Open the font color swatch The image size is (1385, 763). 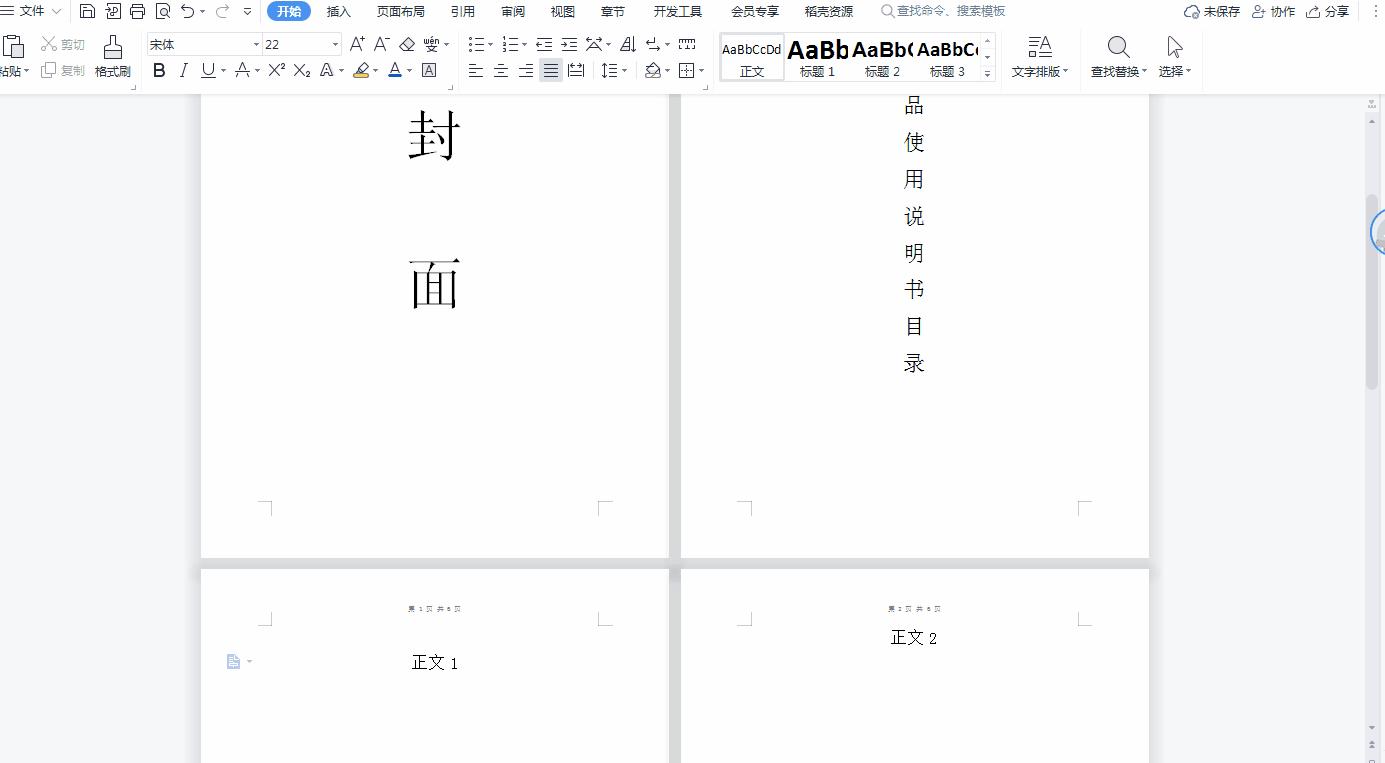click(395, 70)
